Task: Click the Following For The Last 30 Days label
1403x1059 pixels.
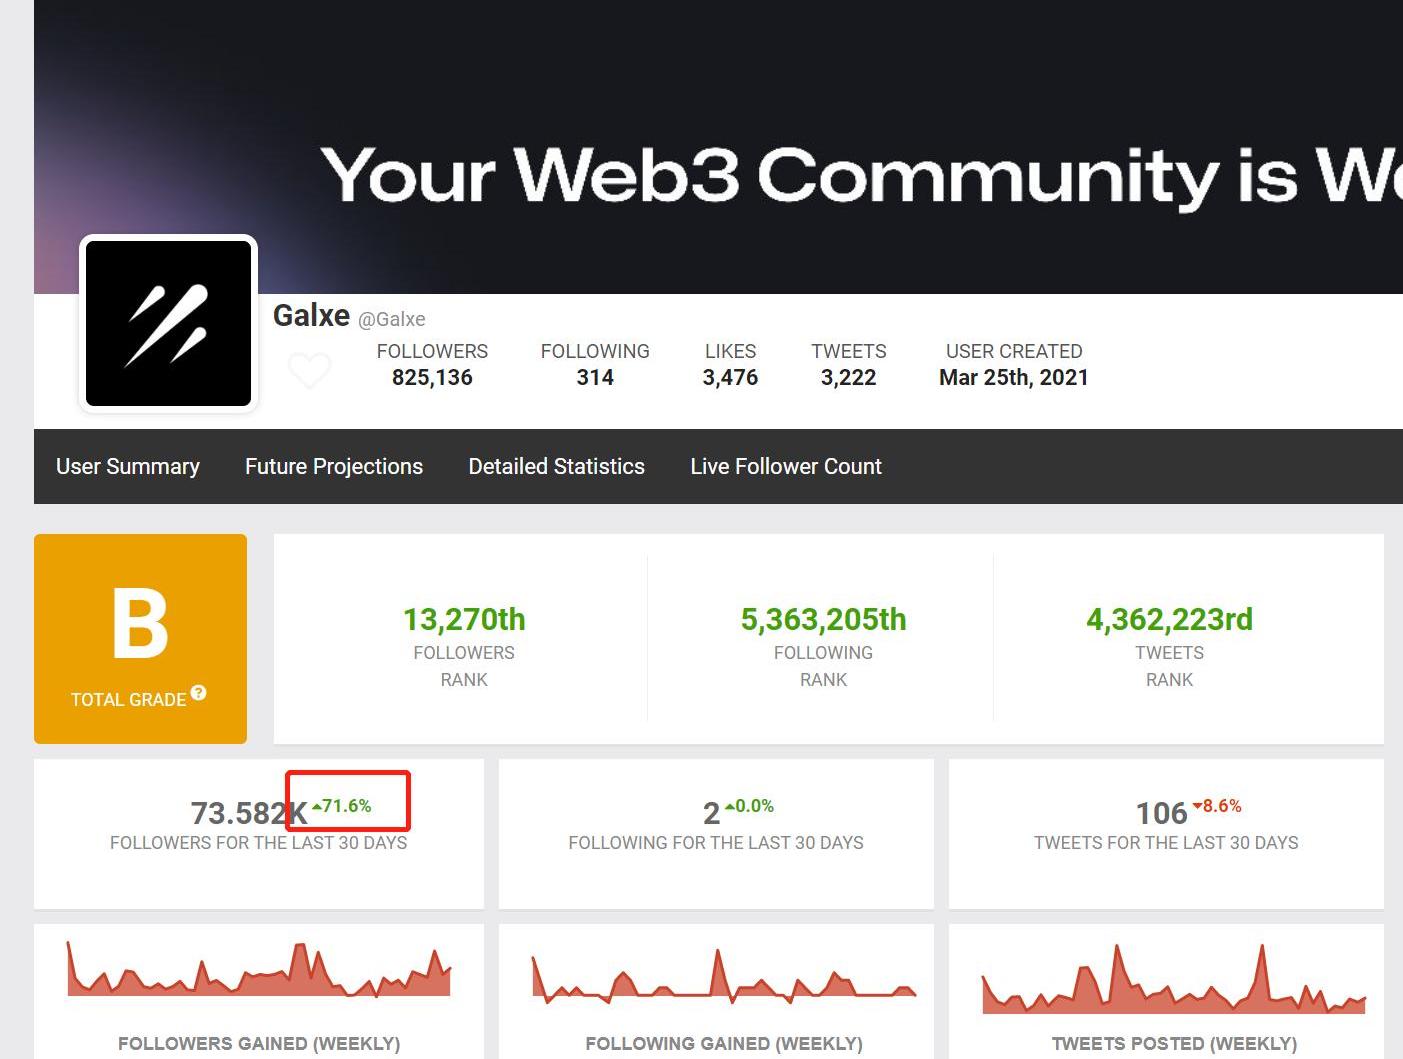Action: click(716, 843)
